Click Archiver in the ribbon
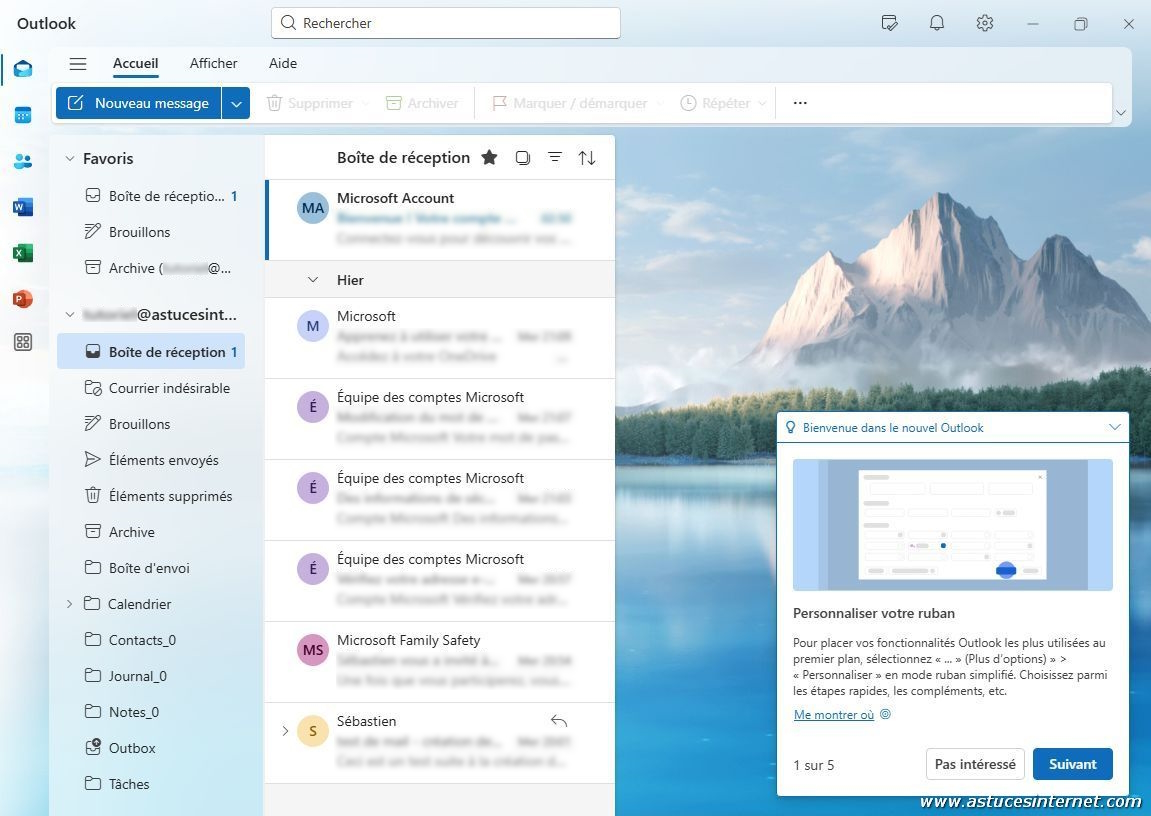Viewport: 1151px width, 816px height. (421, 103)
